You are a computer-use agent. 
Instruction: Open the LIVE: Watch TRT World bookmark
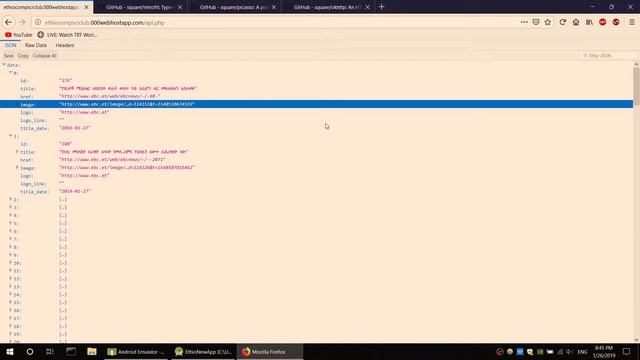point(67,35)
